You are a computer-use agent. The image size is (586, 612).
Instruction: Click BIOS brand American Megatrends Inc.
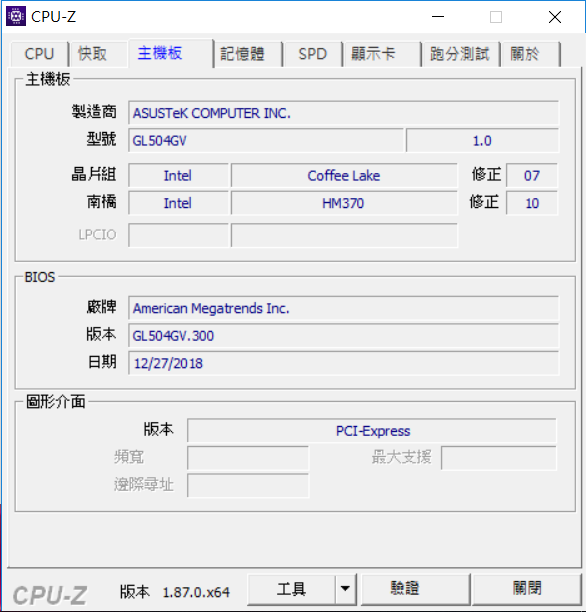[x=344, y=308]
